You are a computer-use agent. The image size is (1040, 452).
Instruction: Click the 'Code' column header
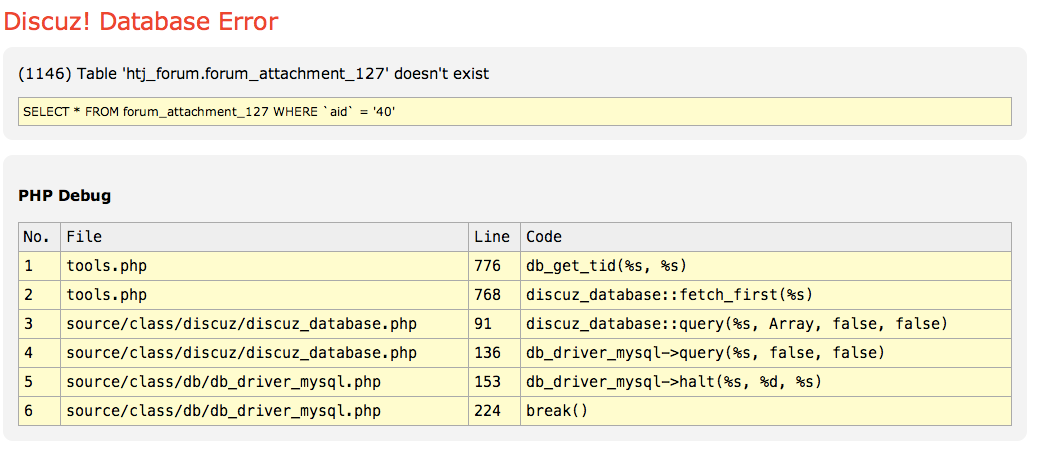pyautogui.click(x=766, y=237)
